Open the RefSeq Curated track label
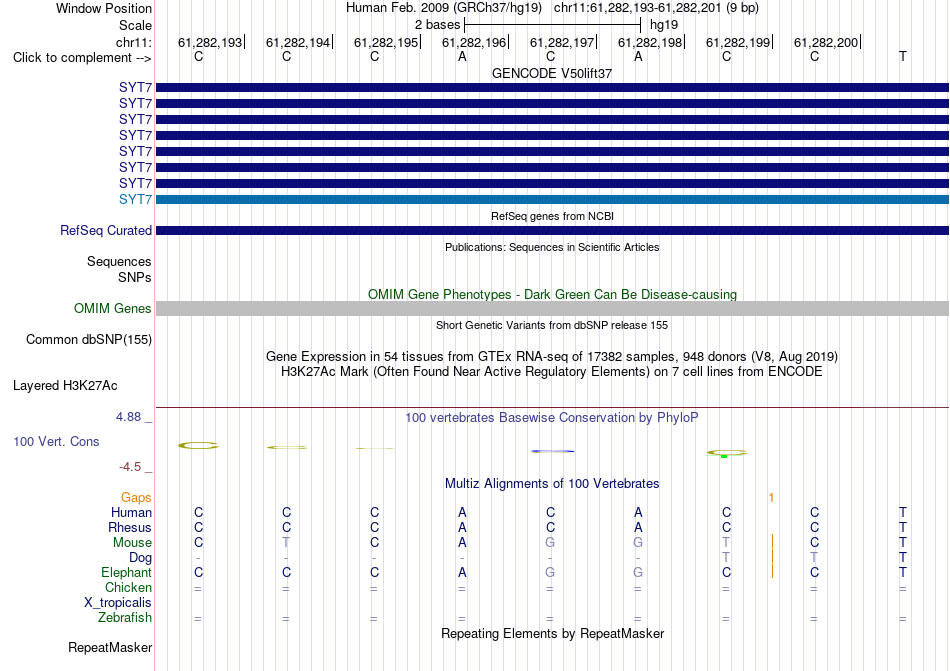The width and height of the screenshot is (950, 671). coord(105,231)
